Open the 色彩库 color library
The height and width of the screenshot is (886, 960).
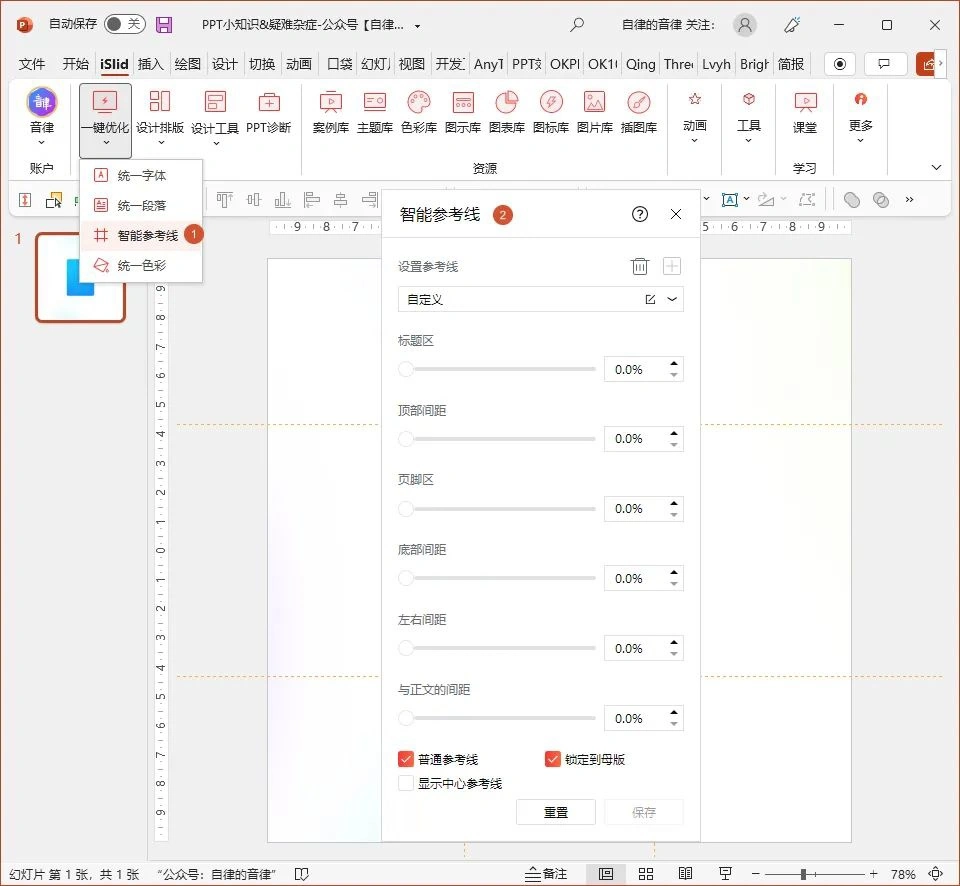coord(418,112)
